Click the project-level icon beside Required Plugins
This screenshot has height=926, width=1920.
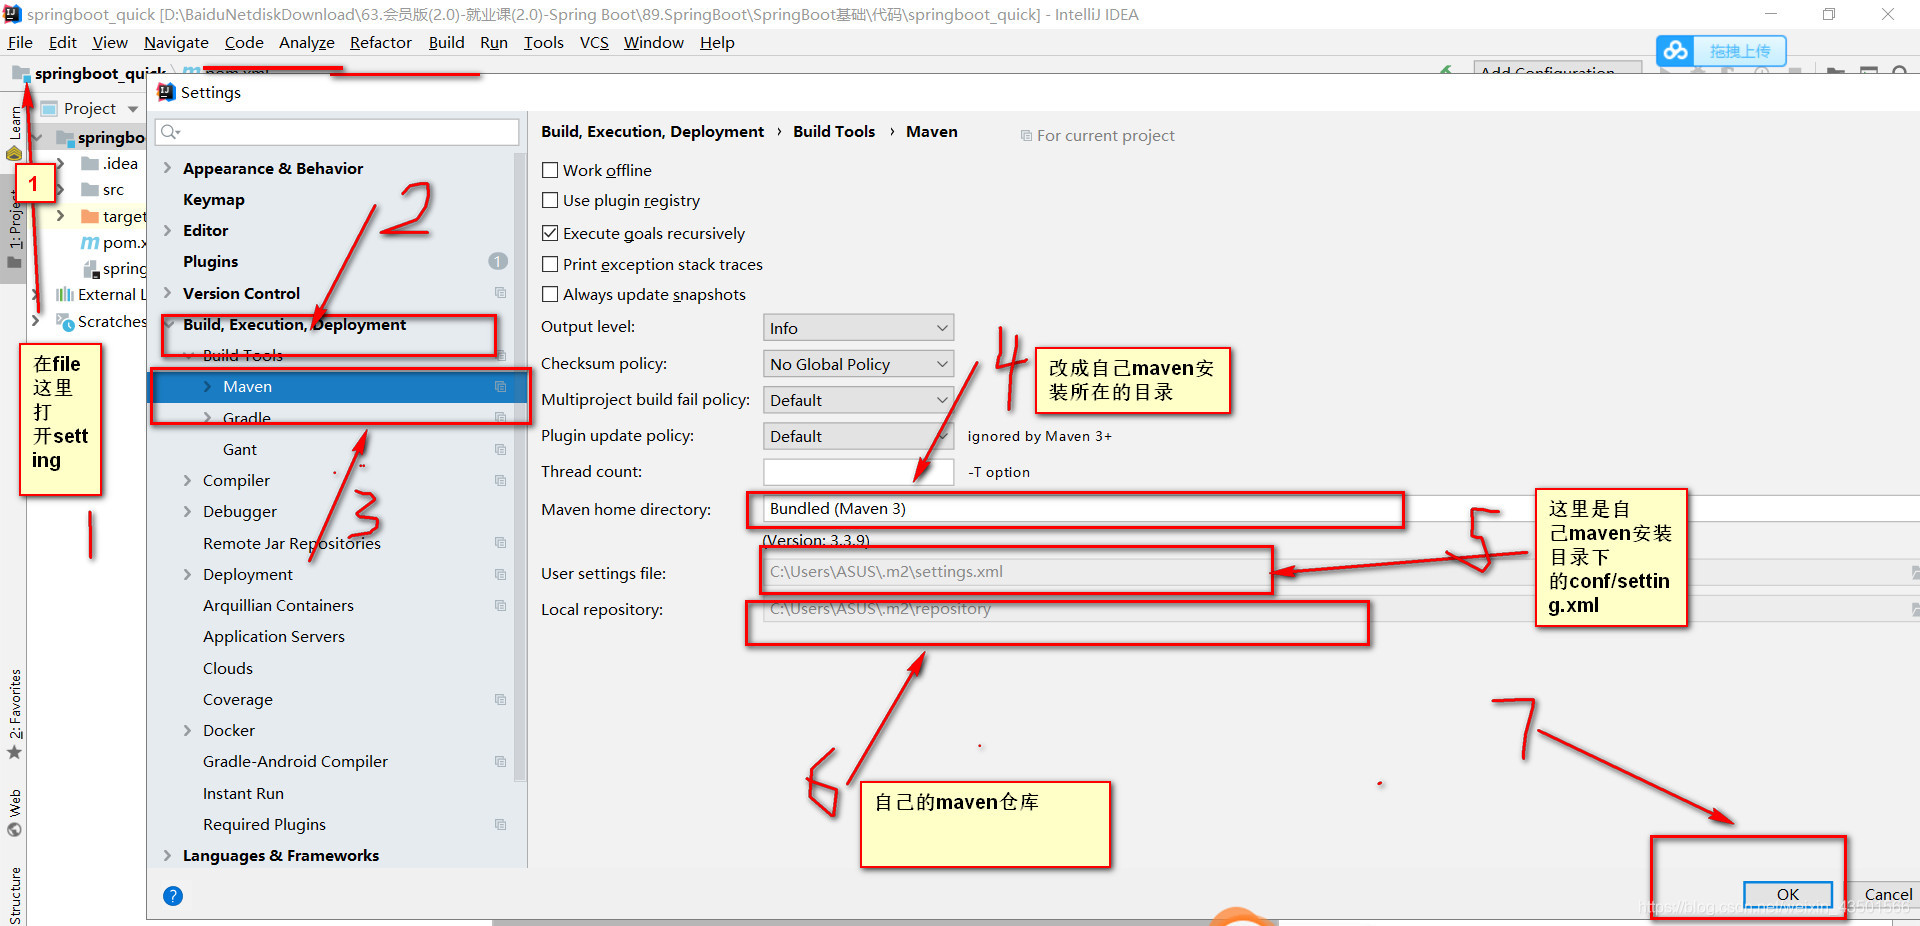tap(500, 825)
